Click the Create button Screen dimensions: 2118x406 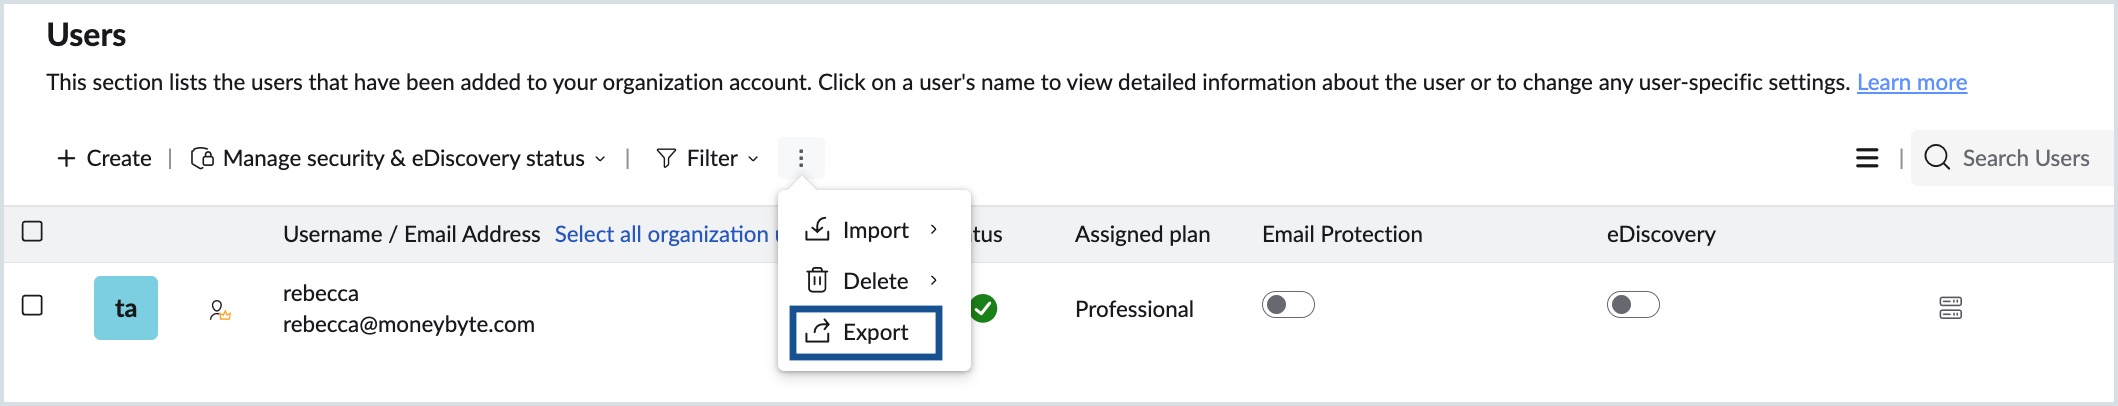point(104,158)
